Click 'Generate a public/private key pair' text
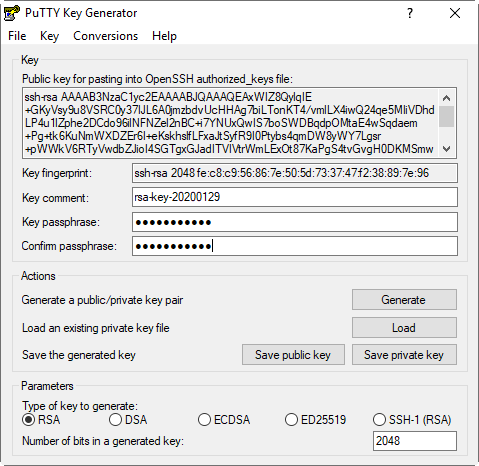479x466 pixels. (x=102, y=300)
